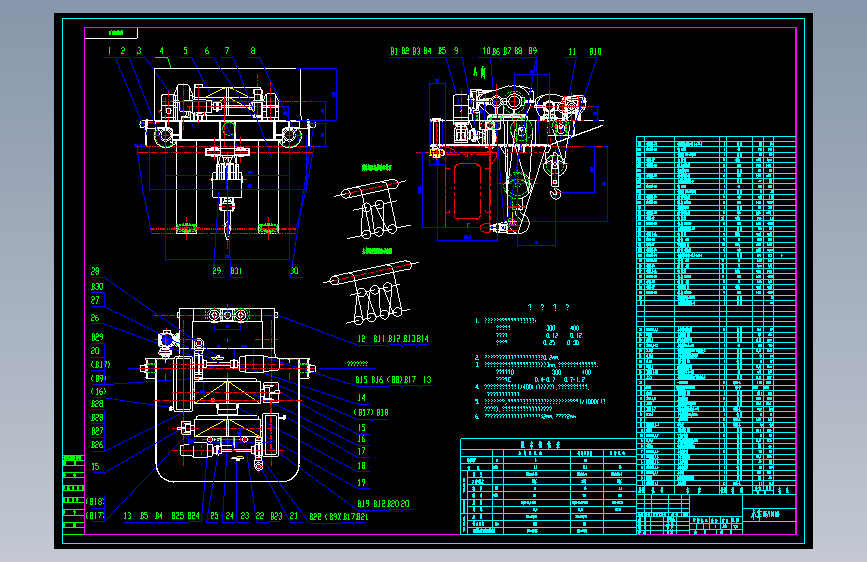Select the B1 callout label
Viewport: 867px width, 562px height.
click(x=394, y=51)
